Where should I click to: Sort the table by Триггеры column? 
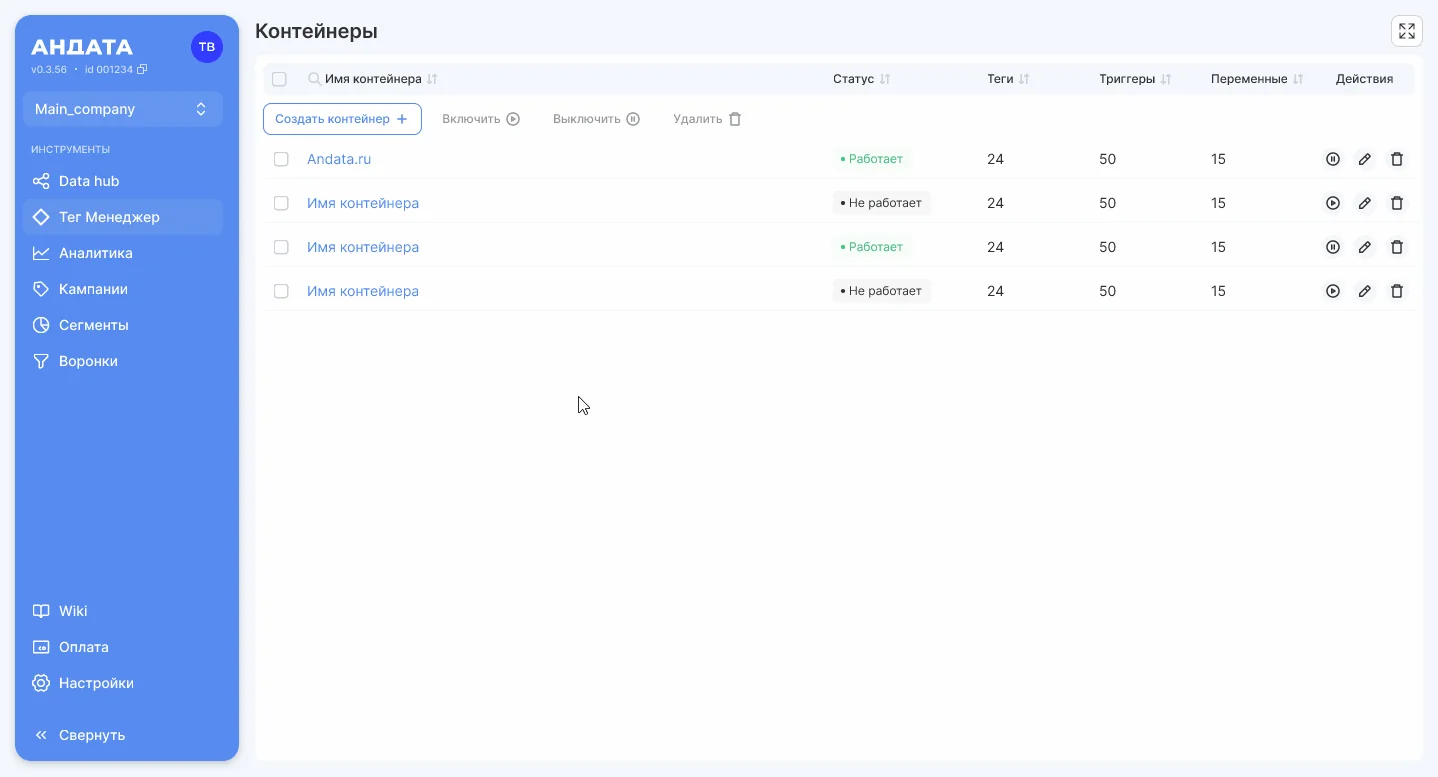(x=1166, y=79)
